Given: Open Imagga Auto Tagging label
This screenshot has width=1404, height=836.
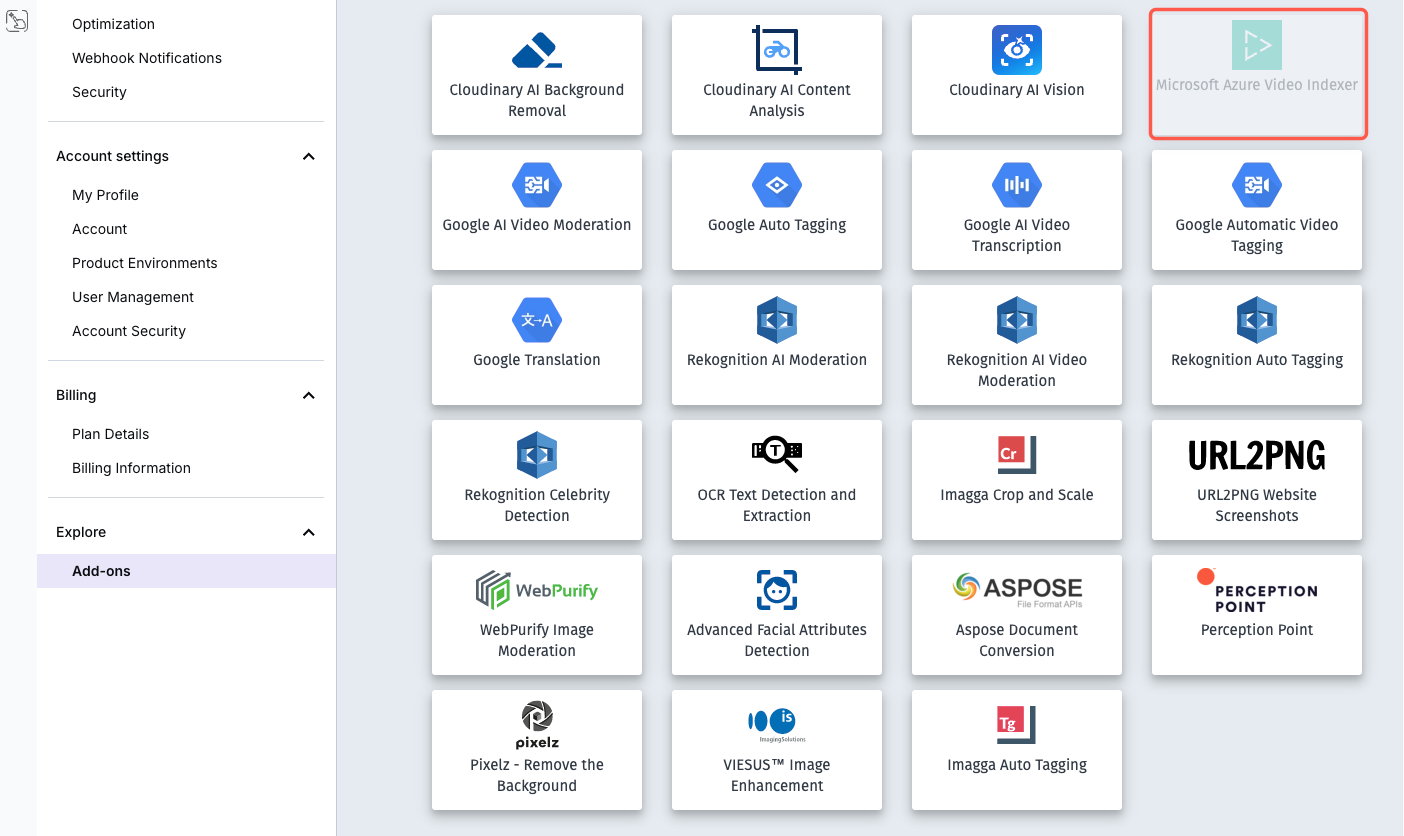Looking at the screenshot, I should (1017, 765).
